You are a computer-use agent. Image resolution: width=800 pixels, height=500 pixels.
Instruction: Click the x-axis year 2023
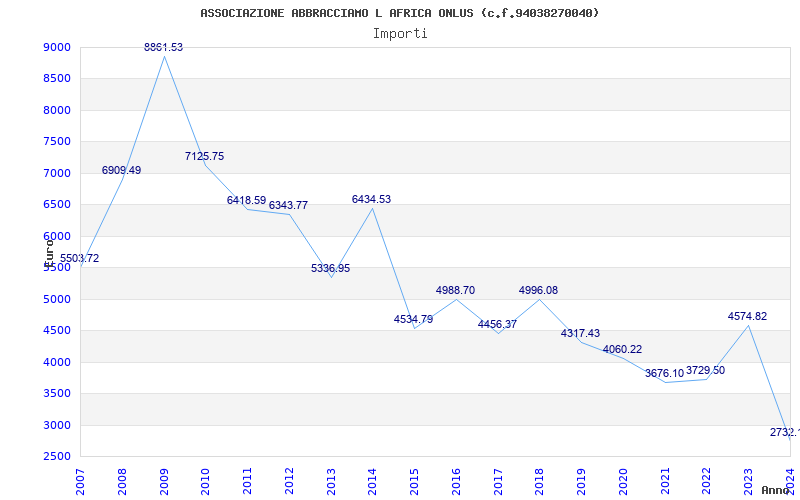(x=748, y=482)
